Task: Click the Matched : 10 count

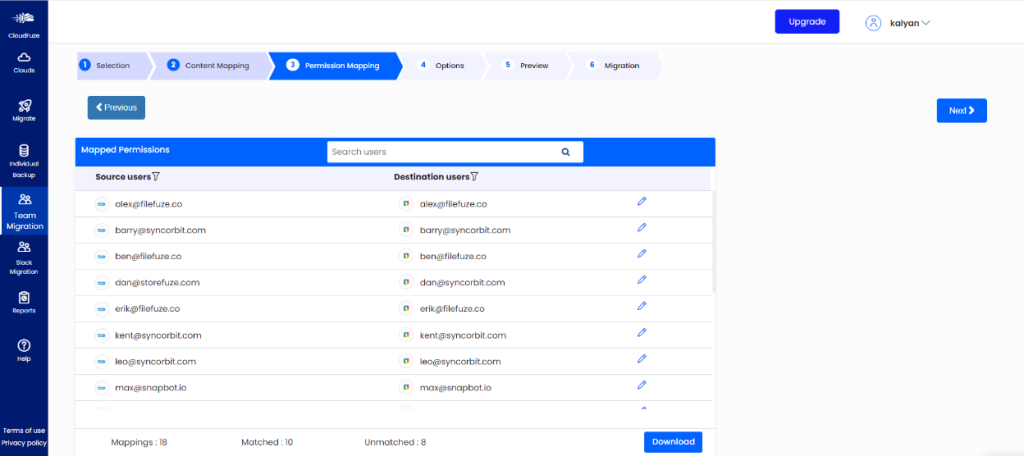Action: pyautogui.click(x=267, y=442)
